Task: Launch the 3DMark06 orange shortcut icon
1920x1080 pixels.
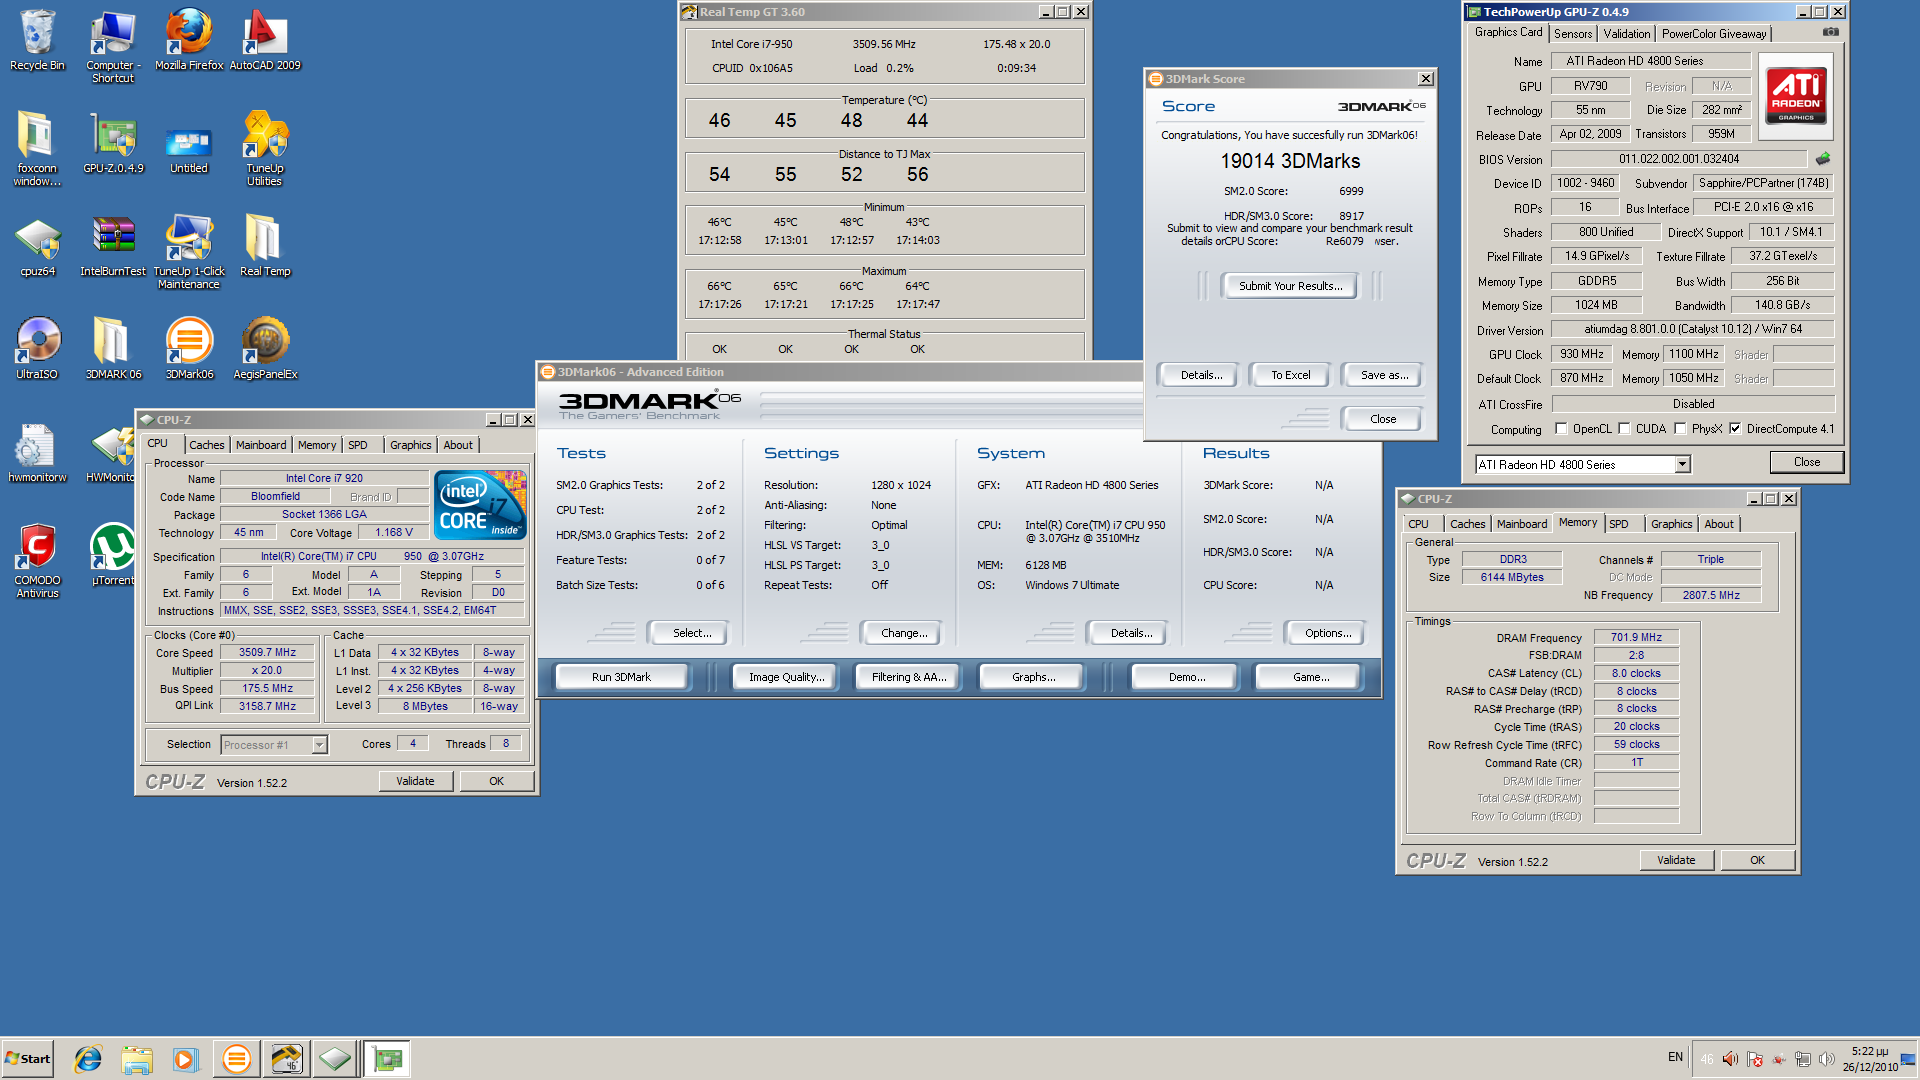Action: pos(189,349)
